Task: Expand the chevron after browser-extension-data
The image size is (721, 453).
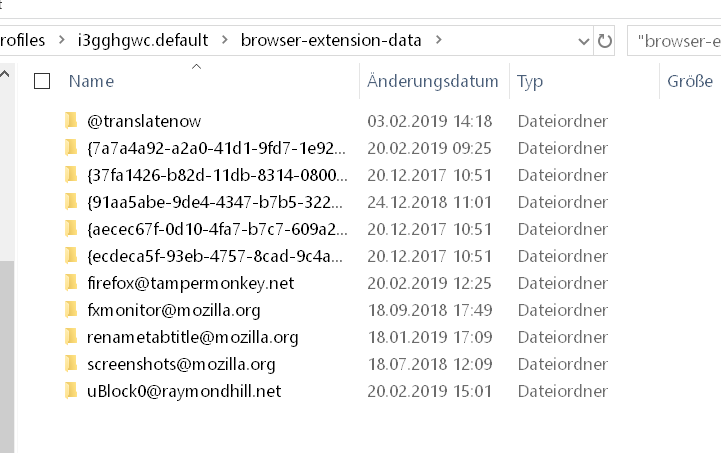Action: (438, 41)
